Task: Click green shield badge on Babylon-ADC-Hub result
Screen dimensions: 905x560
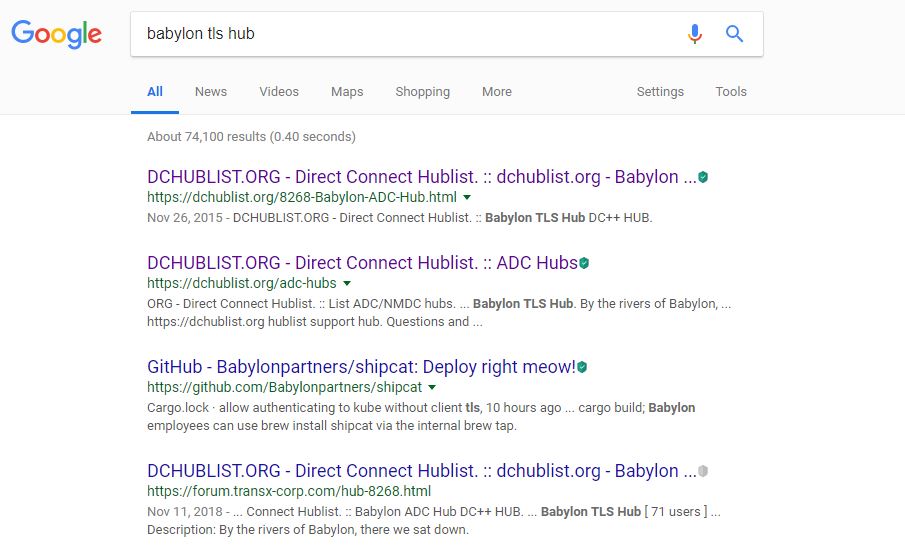Action: [703, 177]
